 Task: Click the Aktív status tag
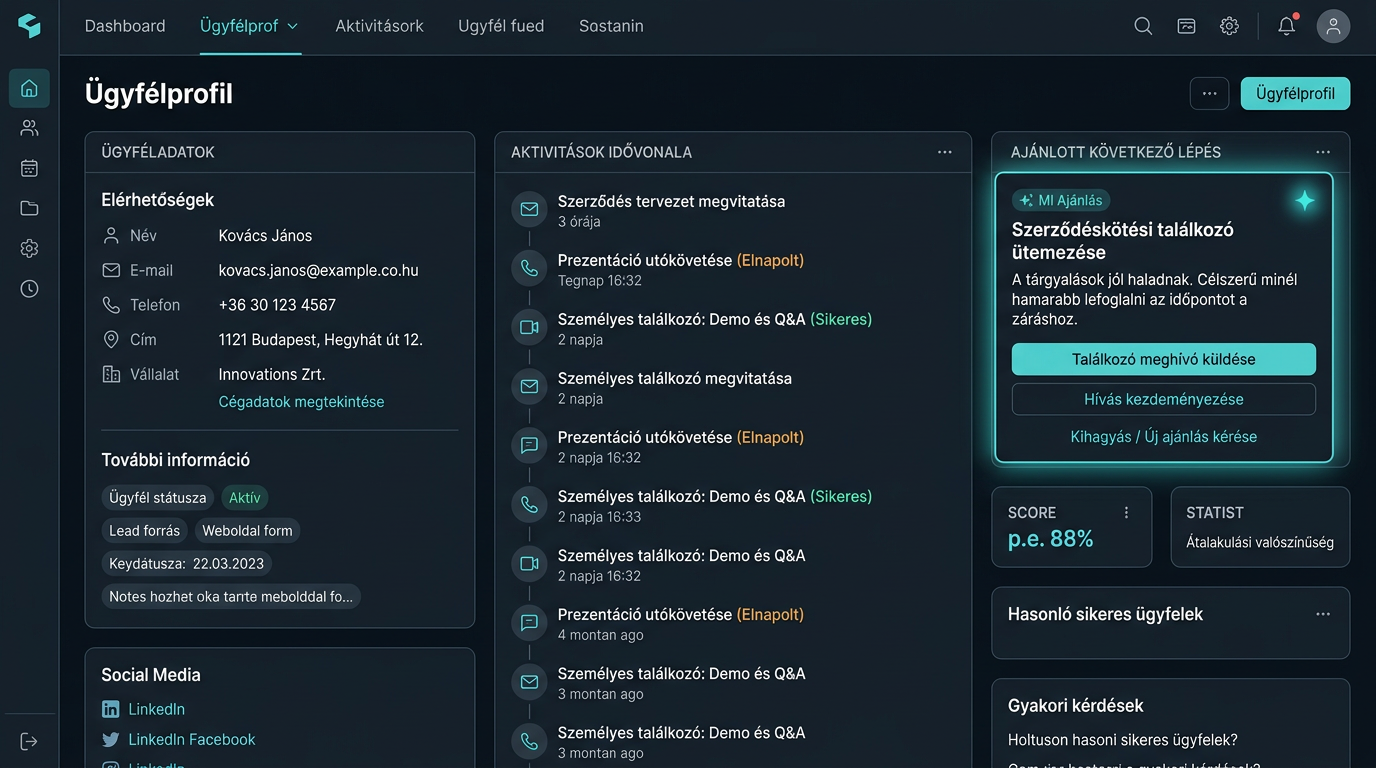pos(244,498)
